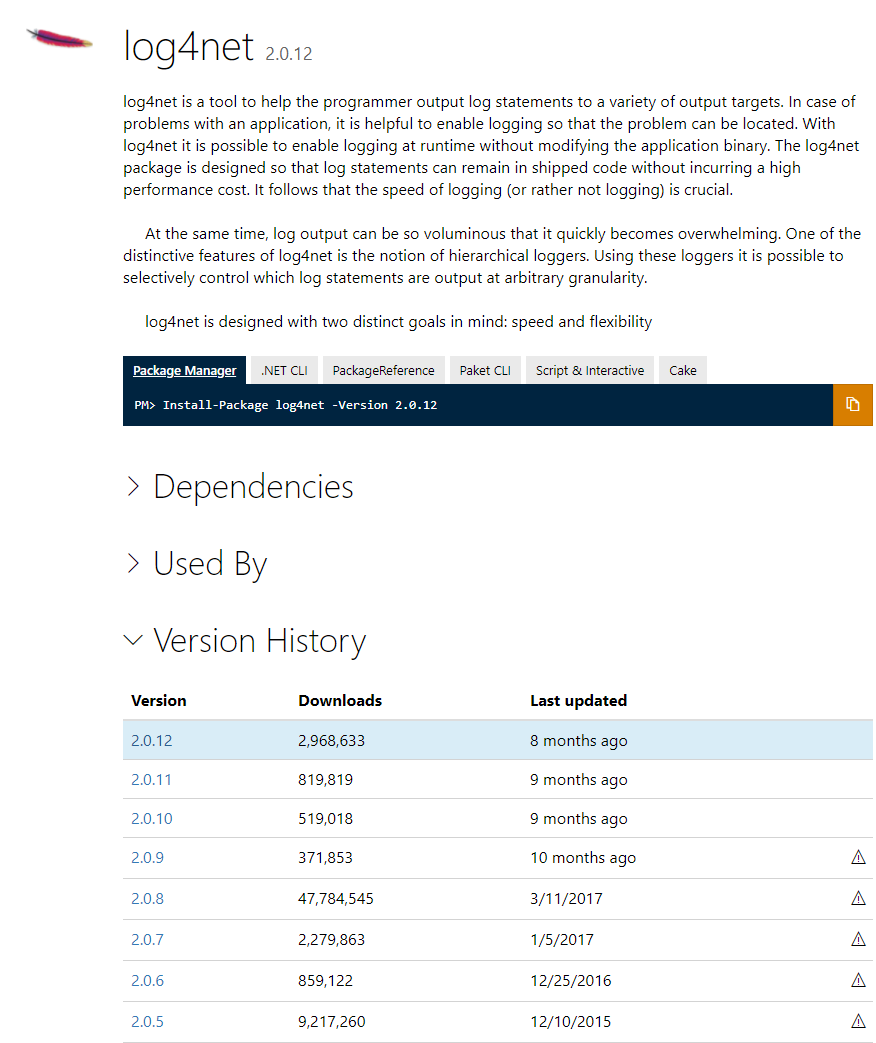This screenshot has height=1043, width=876.
Task: Click the Apache feather logo
Action: point(58,40)
